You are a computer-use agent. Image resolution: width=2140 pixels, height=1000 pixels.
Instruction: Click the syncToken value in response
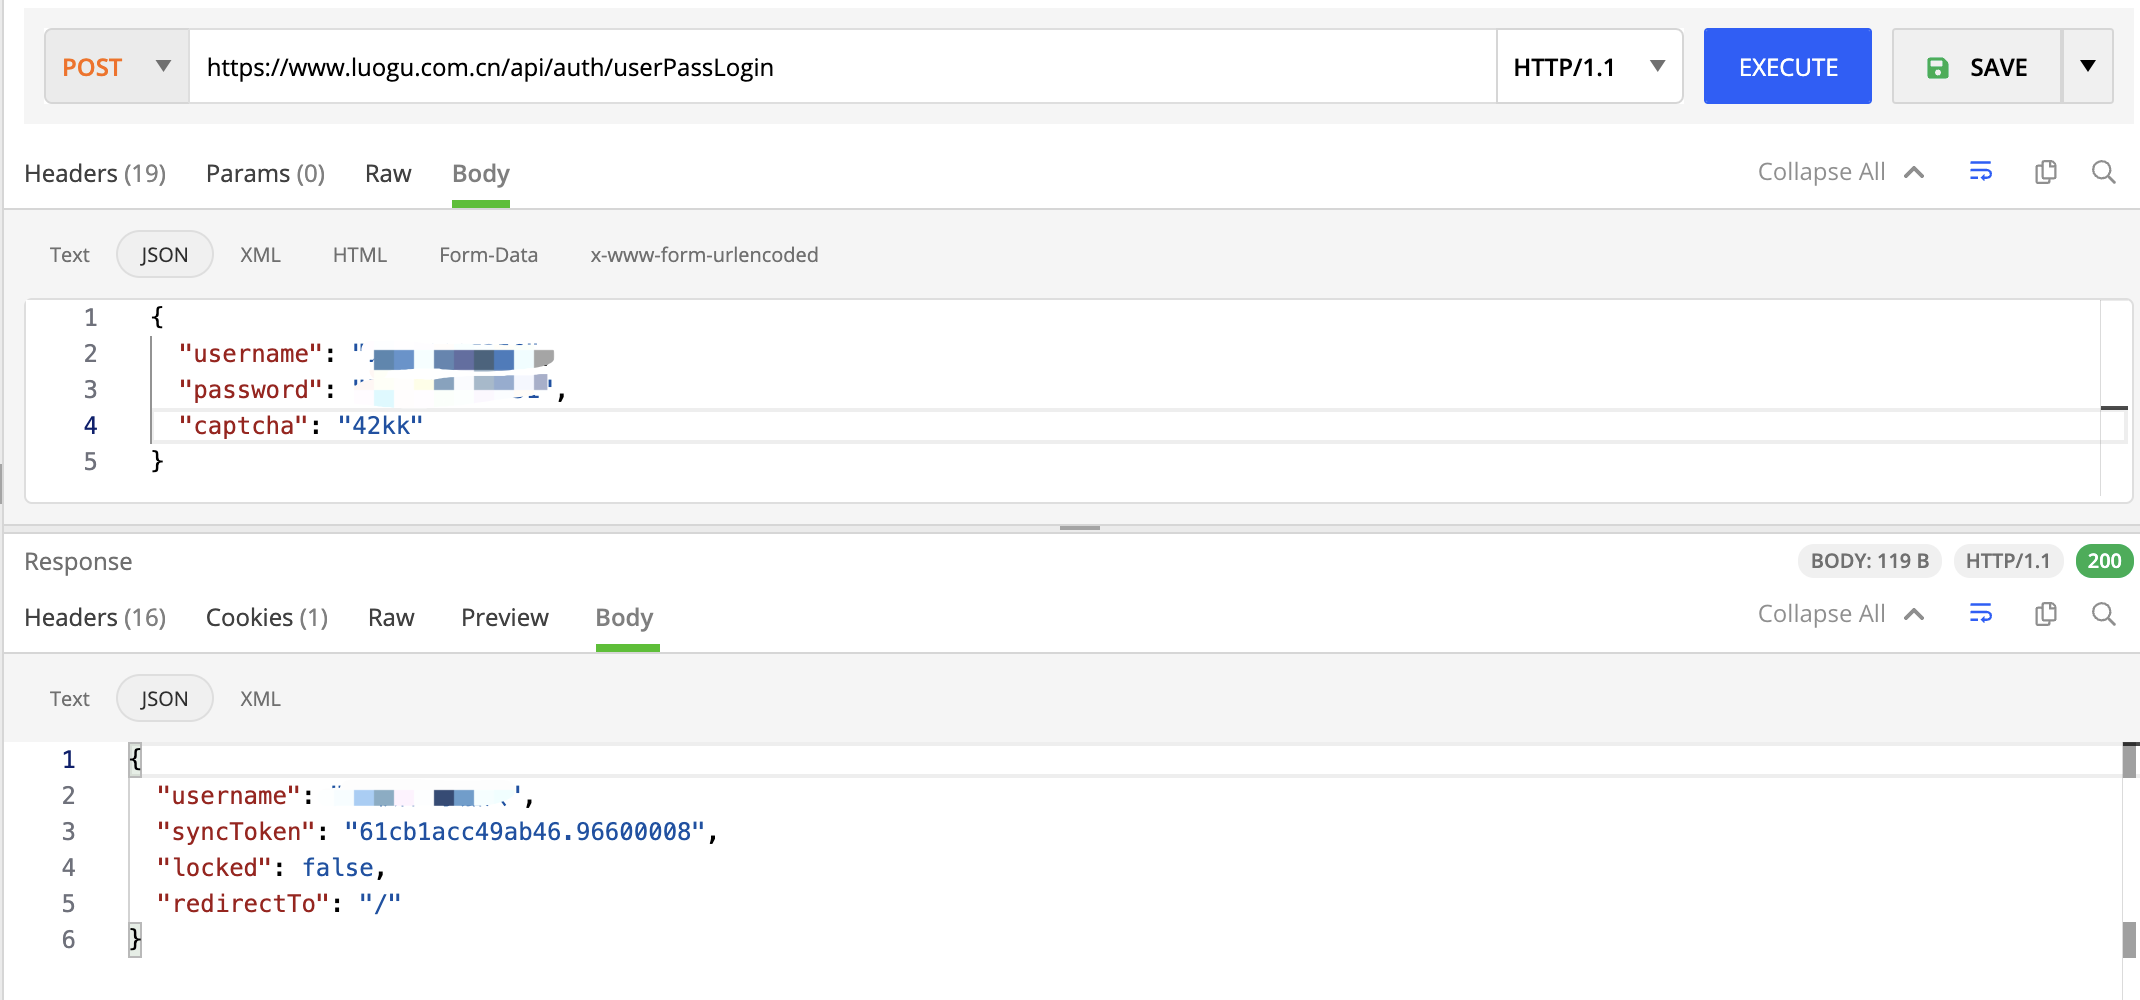tap(525, 832)
